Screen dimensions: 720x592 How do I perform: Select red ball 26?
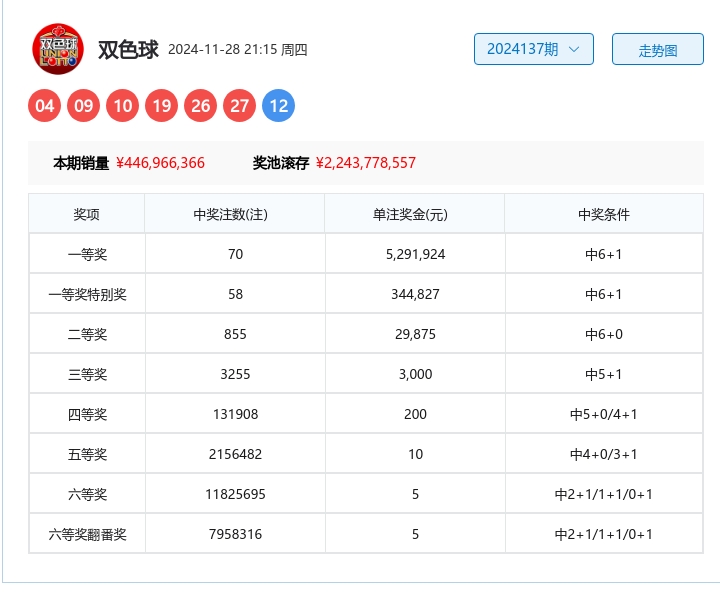click(201, 106)
